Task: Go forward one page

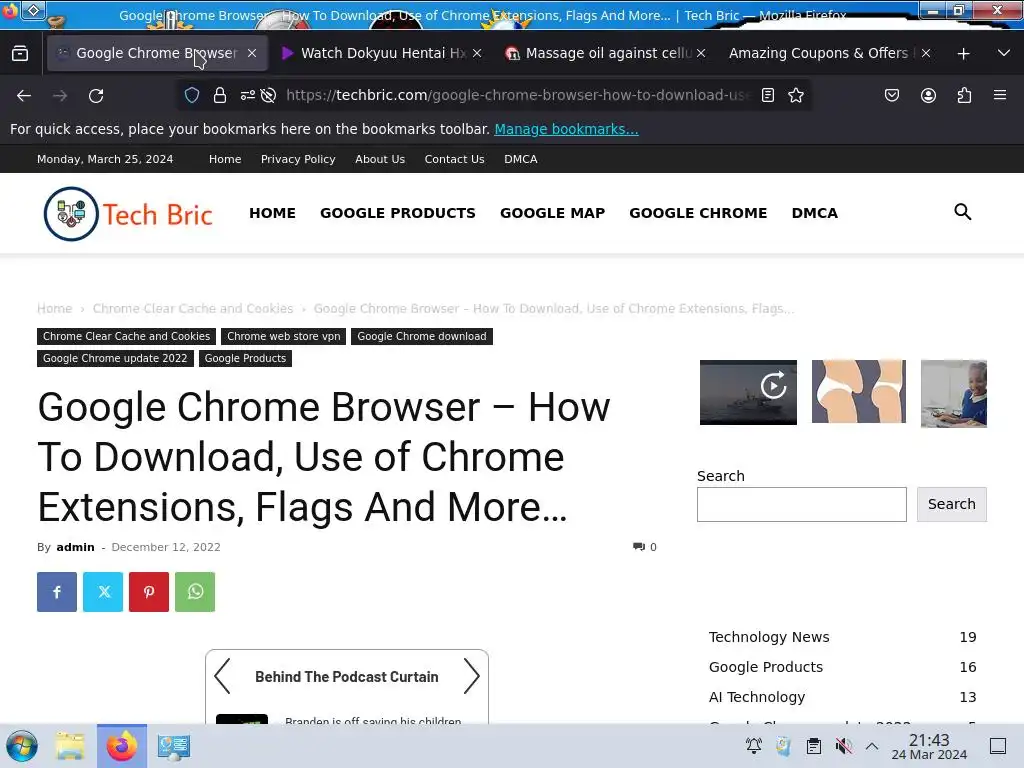Action: coord(60,96)
